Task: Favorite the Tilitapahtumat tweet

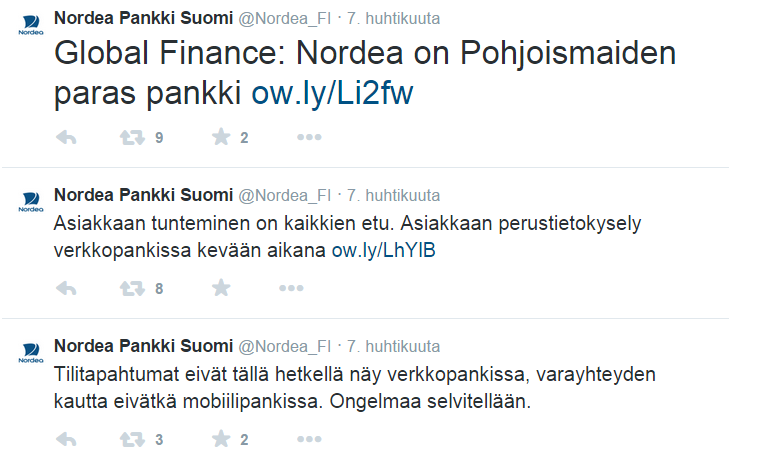Action: coord(221,439)
